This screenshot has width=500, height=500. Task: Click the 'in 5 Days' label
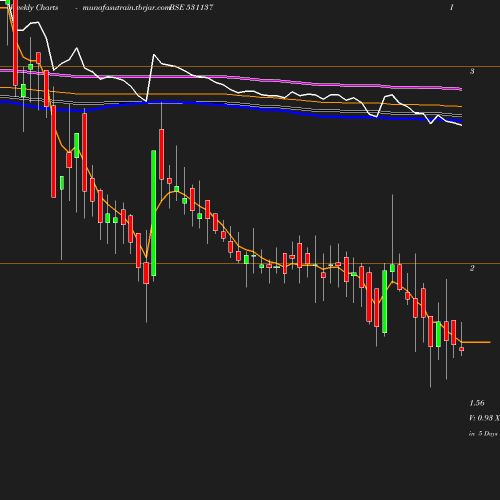tap(483, 434)
